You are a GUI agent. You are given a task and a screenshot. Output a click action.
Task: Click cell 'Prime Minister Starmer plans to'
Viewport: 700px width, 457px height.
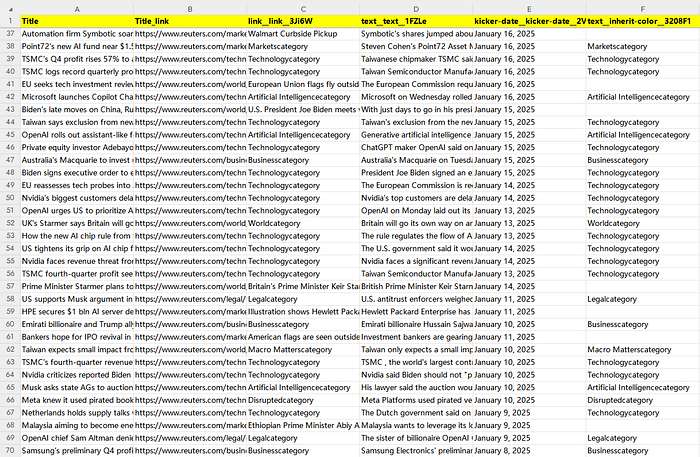tap(77, 287)
